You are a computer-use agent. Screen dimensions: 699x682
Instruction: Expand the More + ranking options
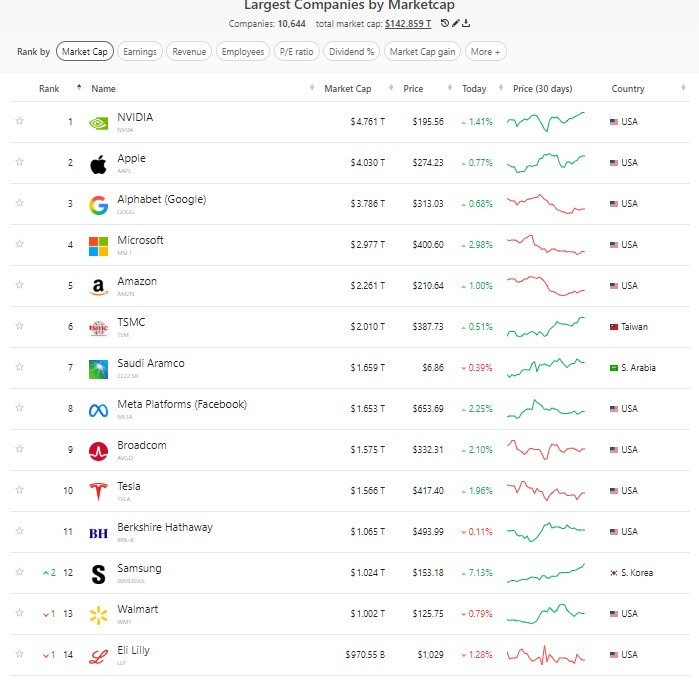click(x=486, y=52)
